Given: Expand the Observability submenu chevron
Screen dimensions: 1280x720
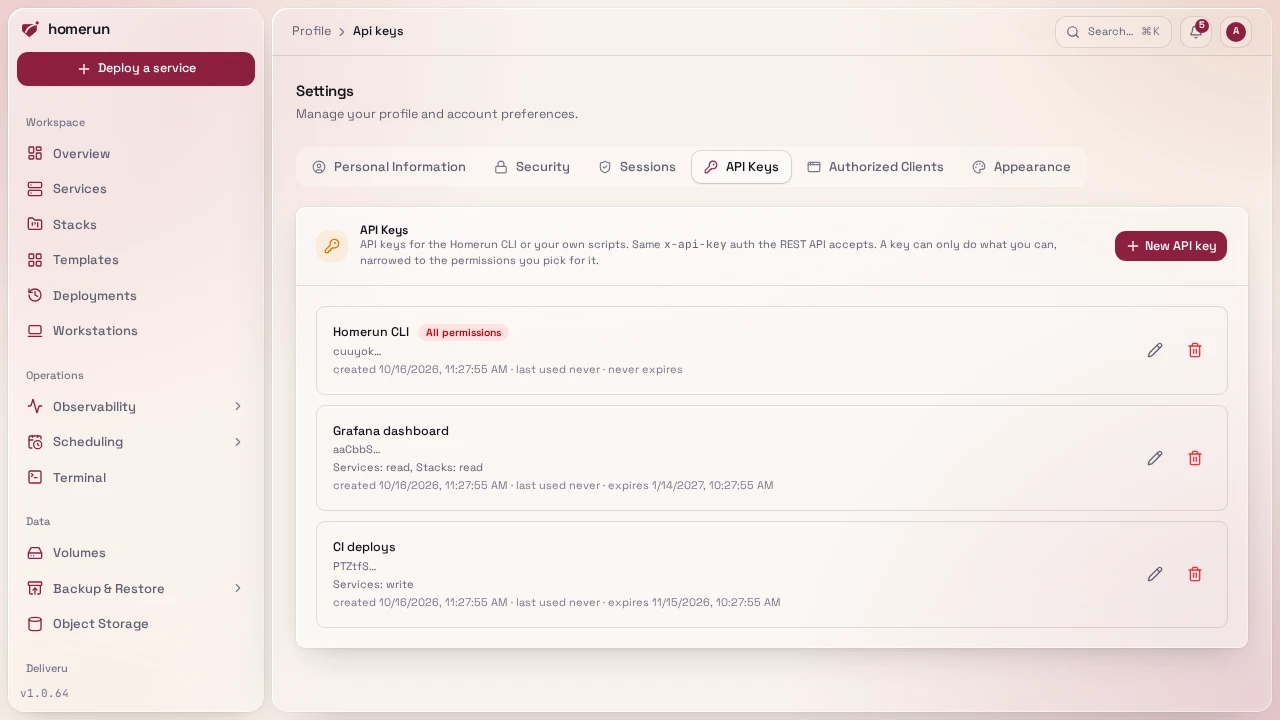Looking at the screenshot, I should tap(238, 406).
